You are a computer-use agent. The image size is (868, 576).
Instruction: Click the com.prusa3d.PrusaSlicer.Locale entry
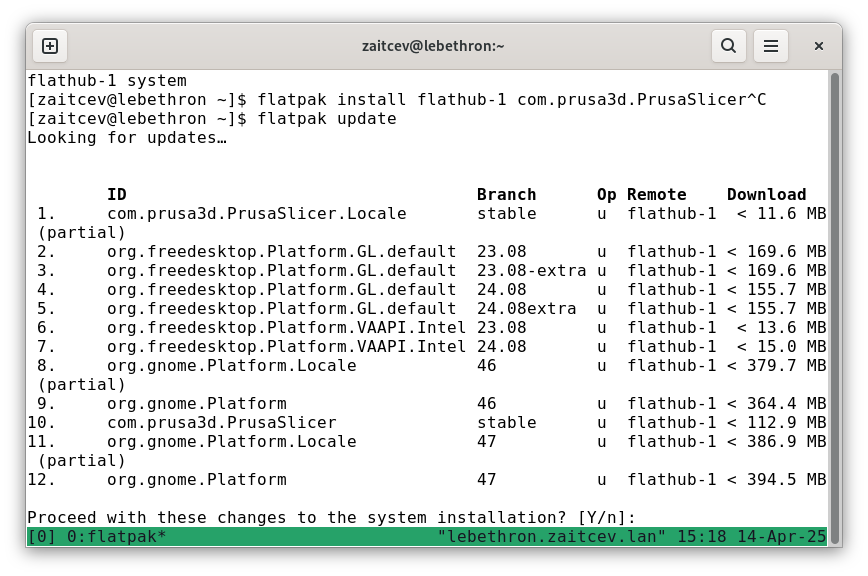pyautogui.click(x=257, y=214)
